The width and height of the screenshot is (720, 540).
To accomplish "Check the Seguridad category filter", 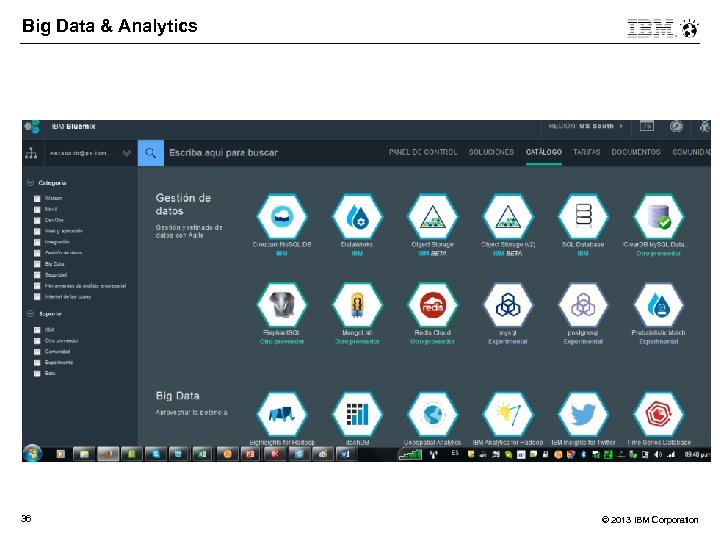I will pos(37,275).
